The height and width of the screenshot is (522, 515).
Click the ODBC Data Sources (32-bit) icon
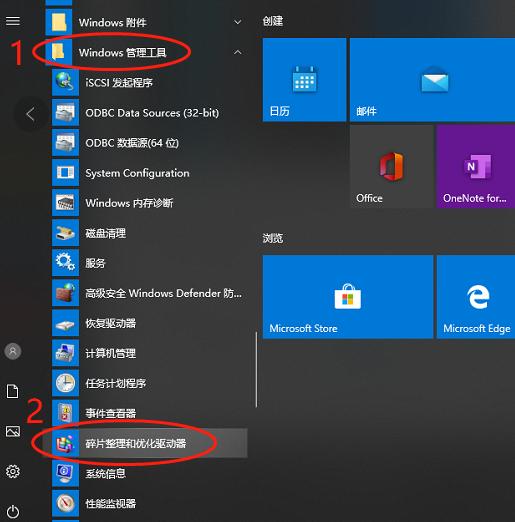[x=65, y=113]
